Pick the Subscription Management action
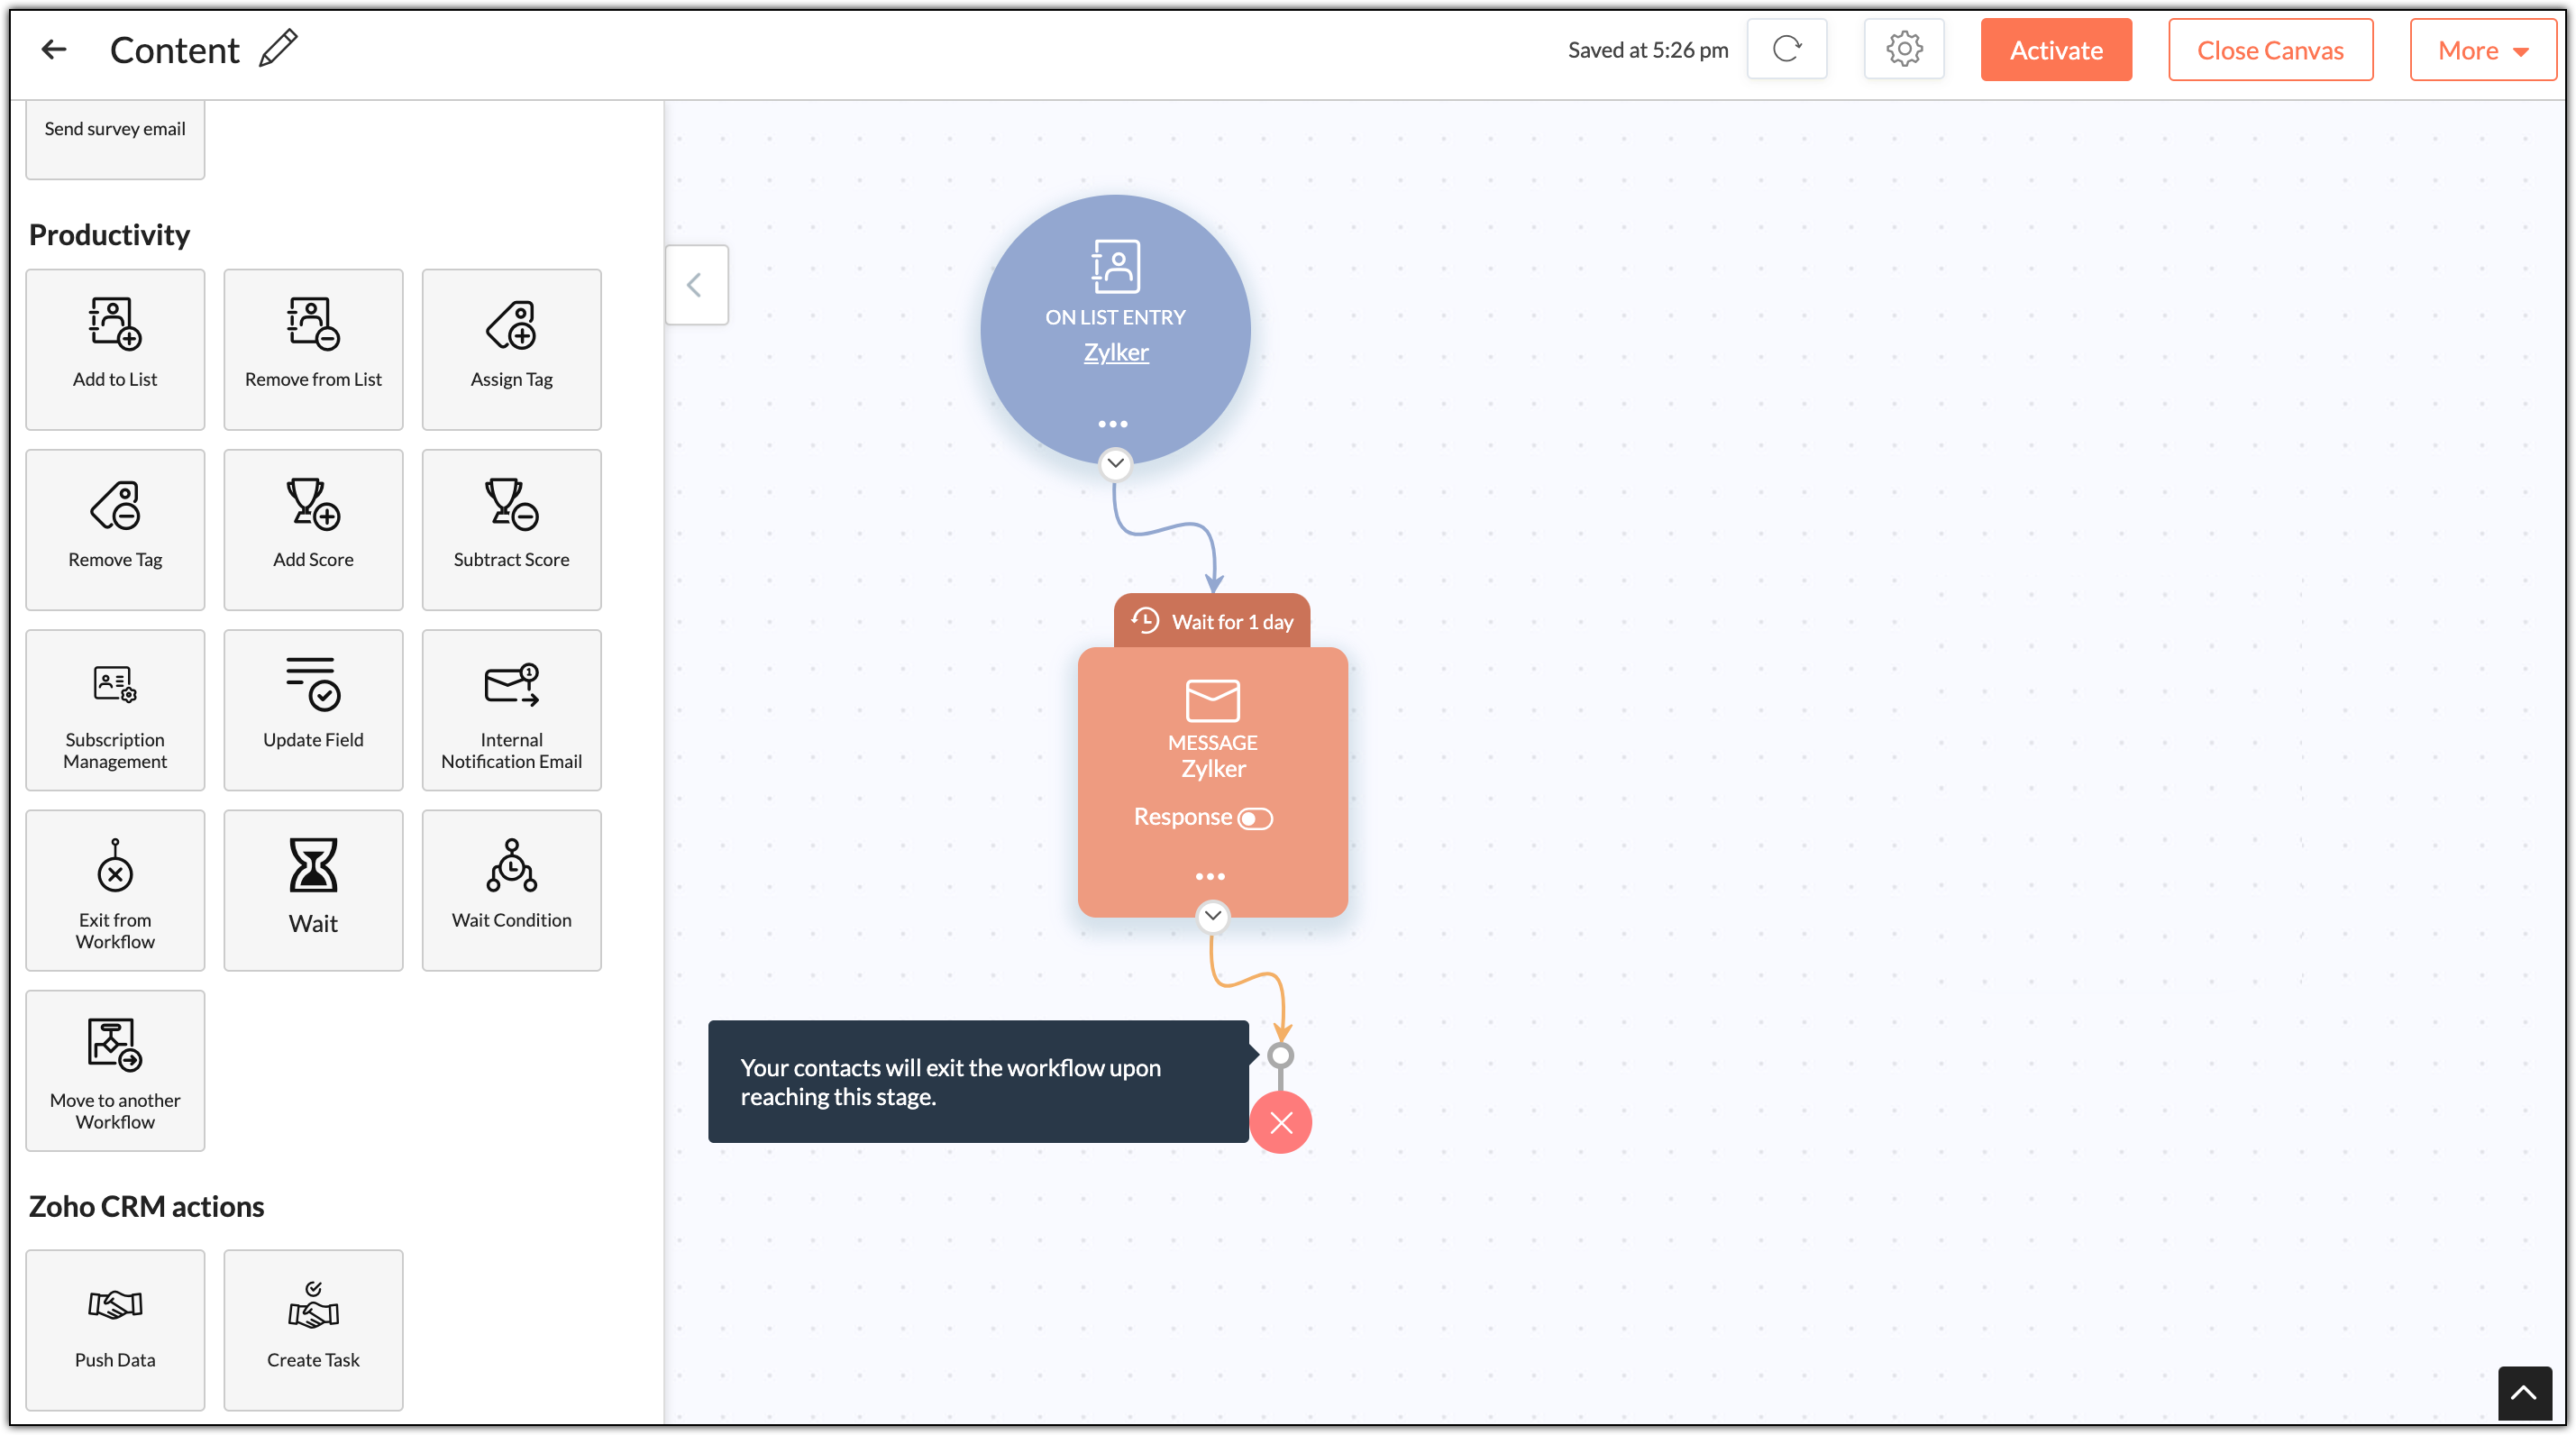This screenshot has width=2576, height=1435. [115, 710]
